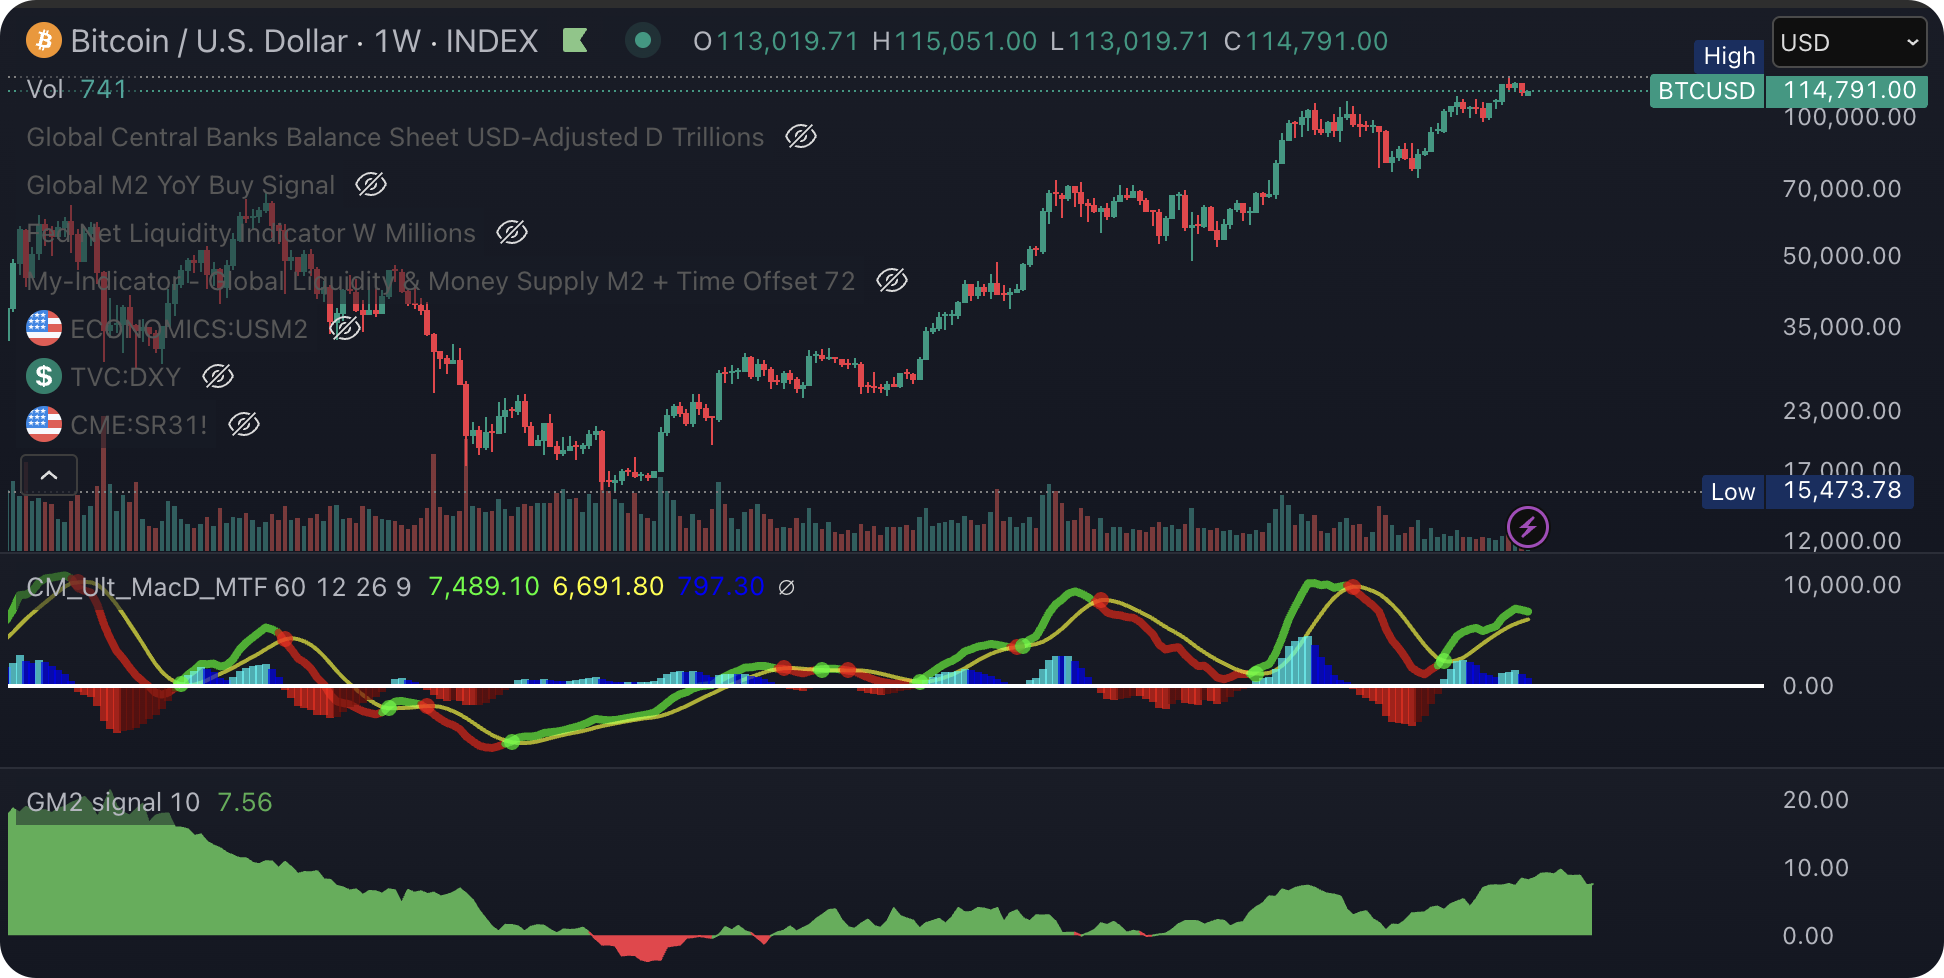Click the Vol volume legend label

click(x=45, y=89)
